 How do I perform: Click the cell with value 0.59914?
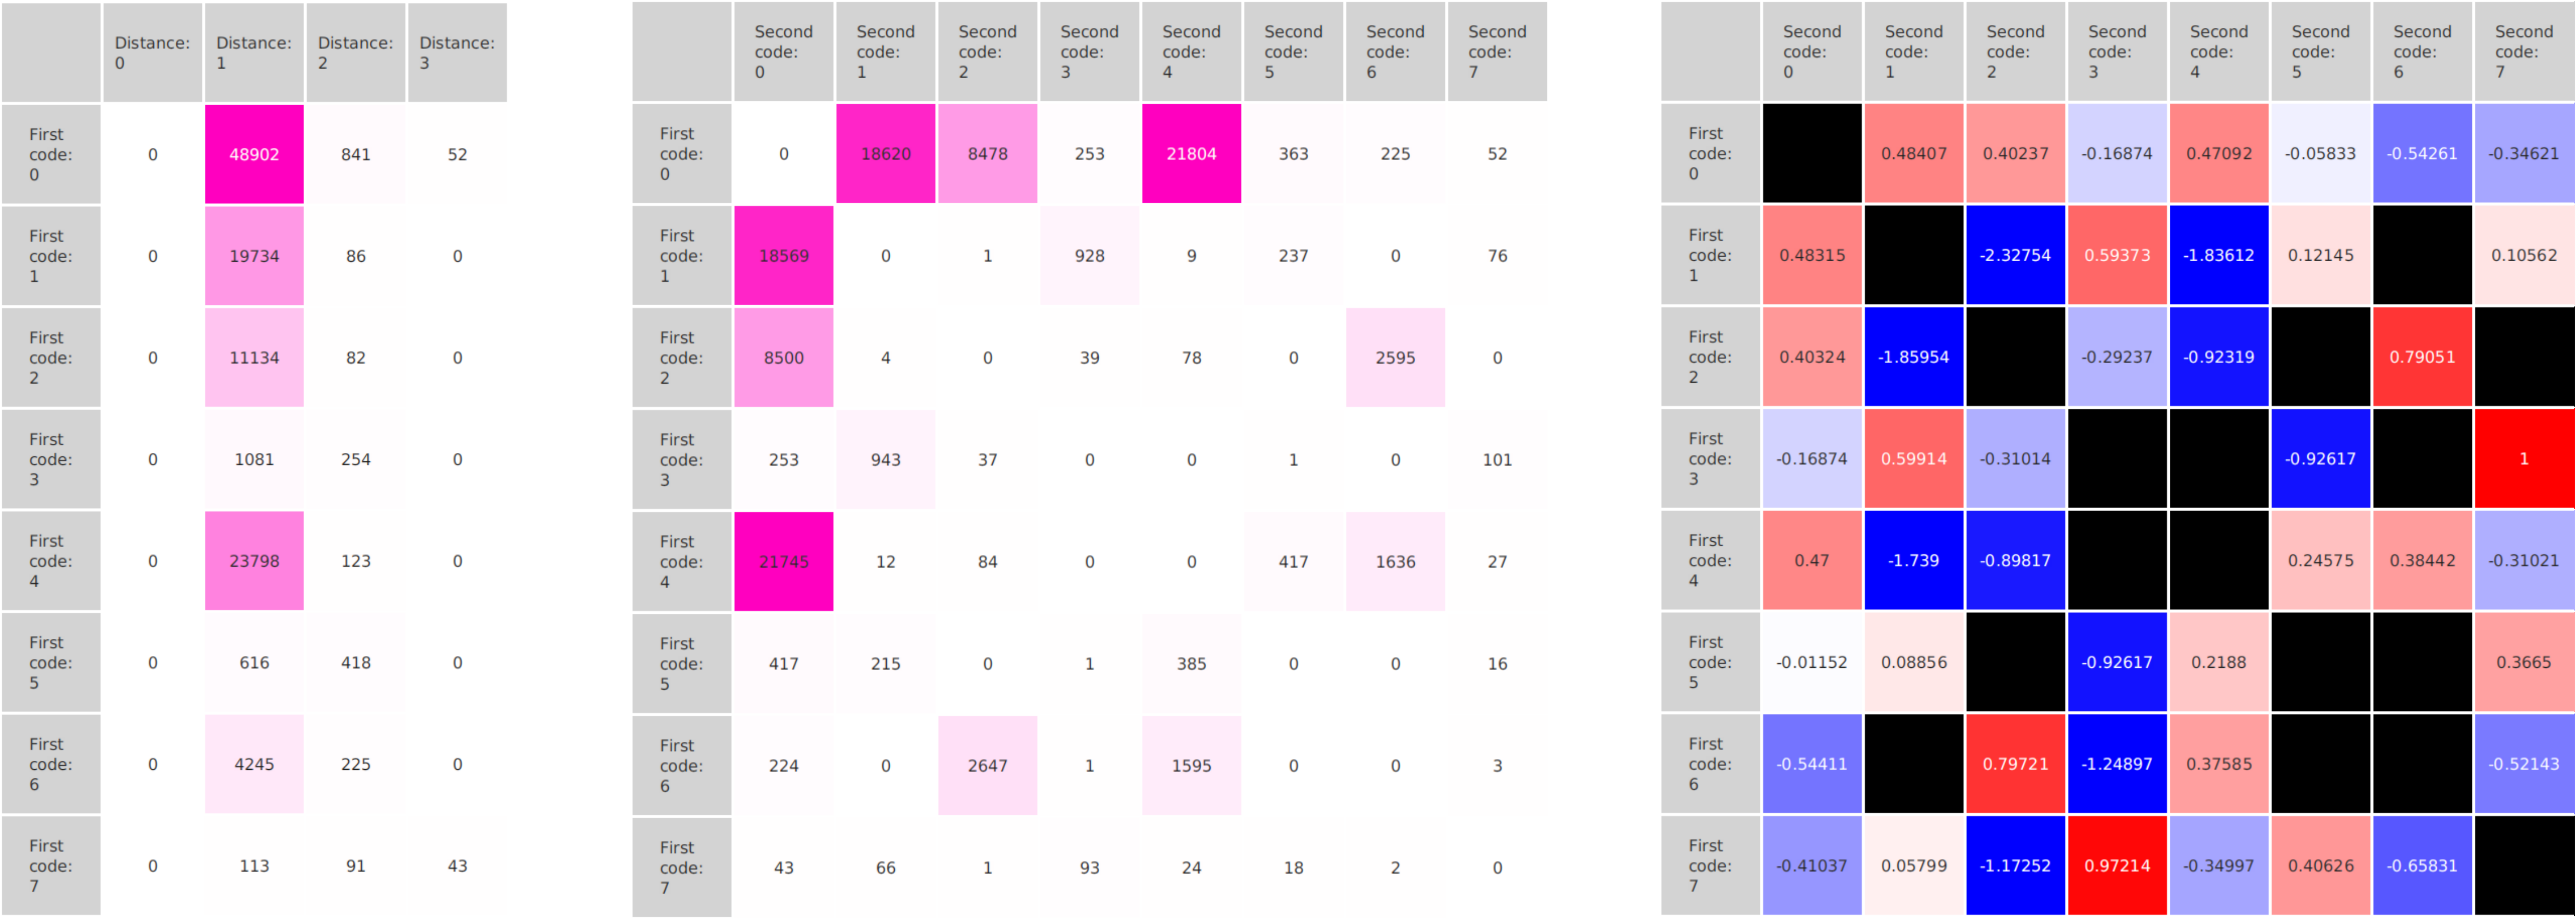coord(1913,459)
